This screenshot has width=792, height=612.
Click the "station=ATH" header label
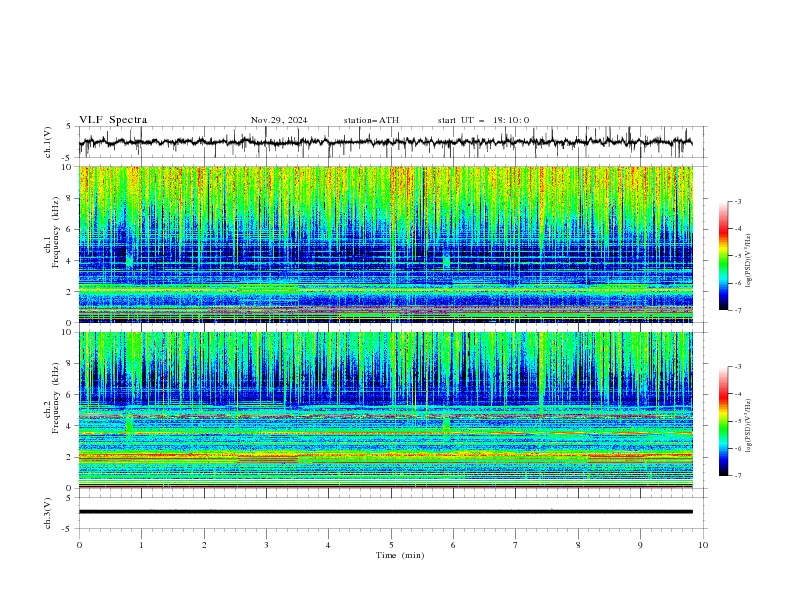(x=371, y=120)
